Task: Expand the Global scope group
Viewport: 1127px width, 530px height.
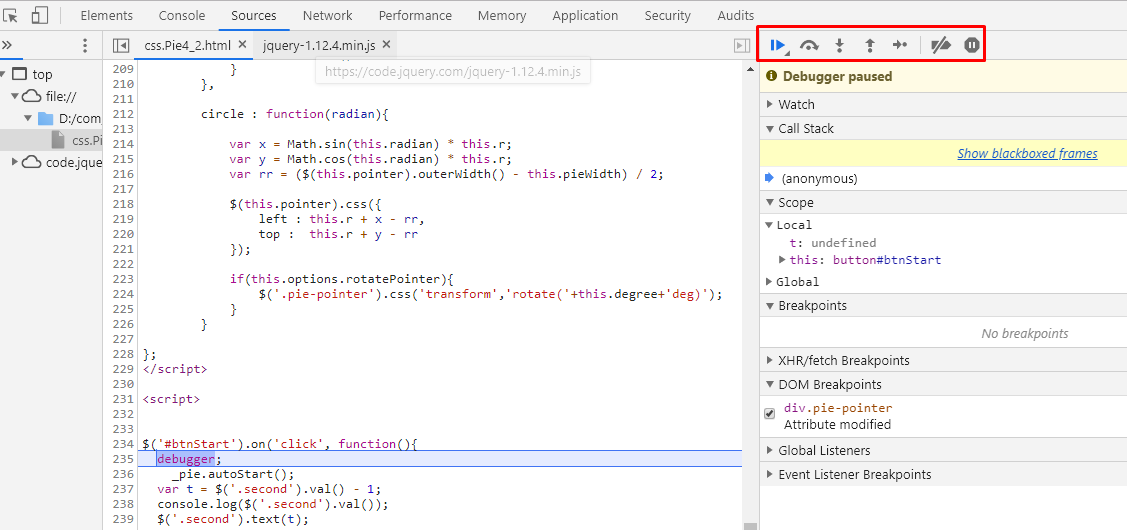Action: (x=770, y=282)
